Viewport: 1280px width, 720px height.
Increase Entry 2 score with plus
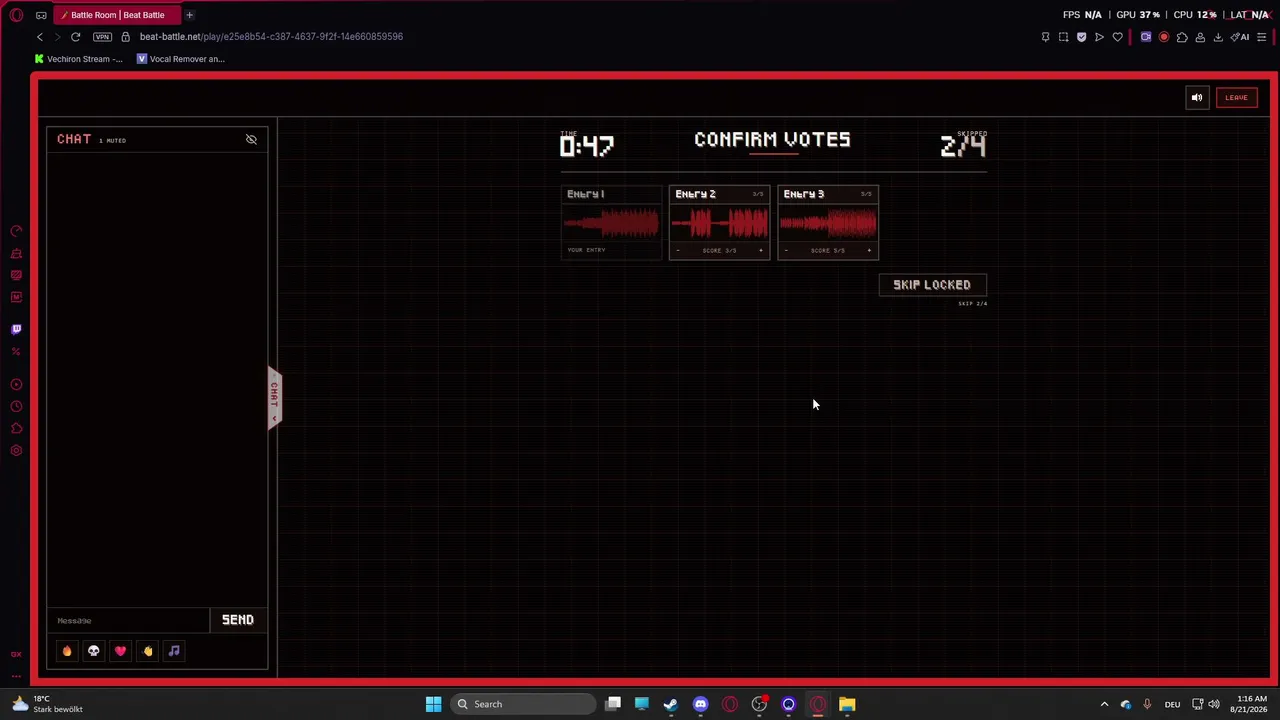(761, 250)
